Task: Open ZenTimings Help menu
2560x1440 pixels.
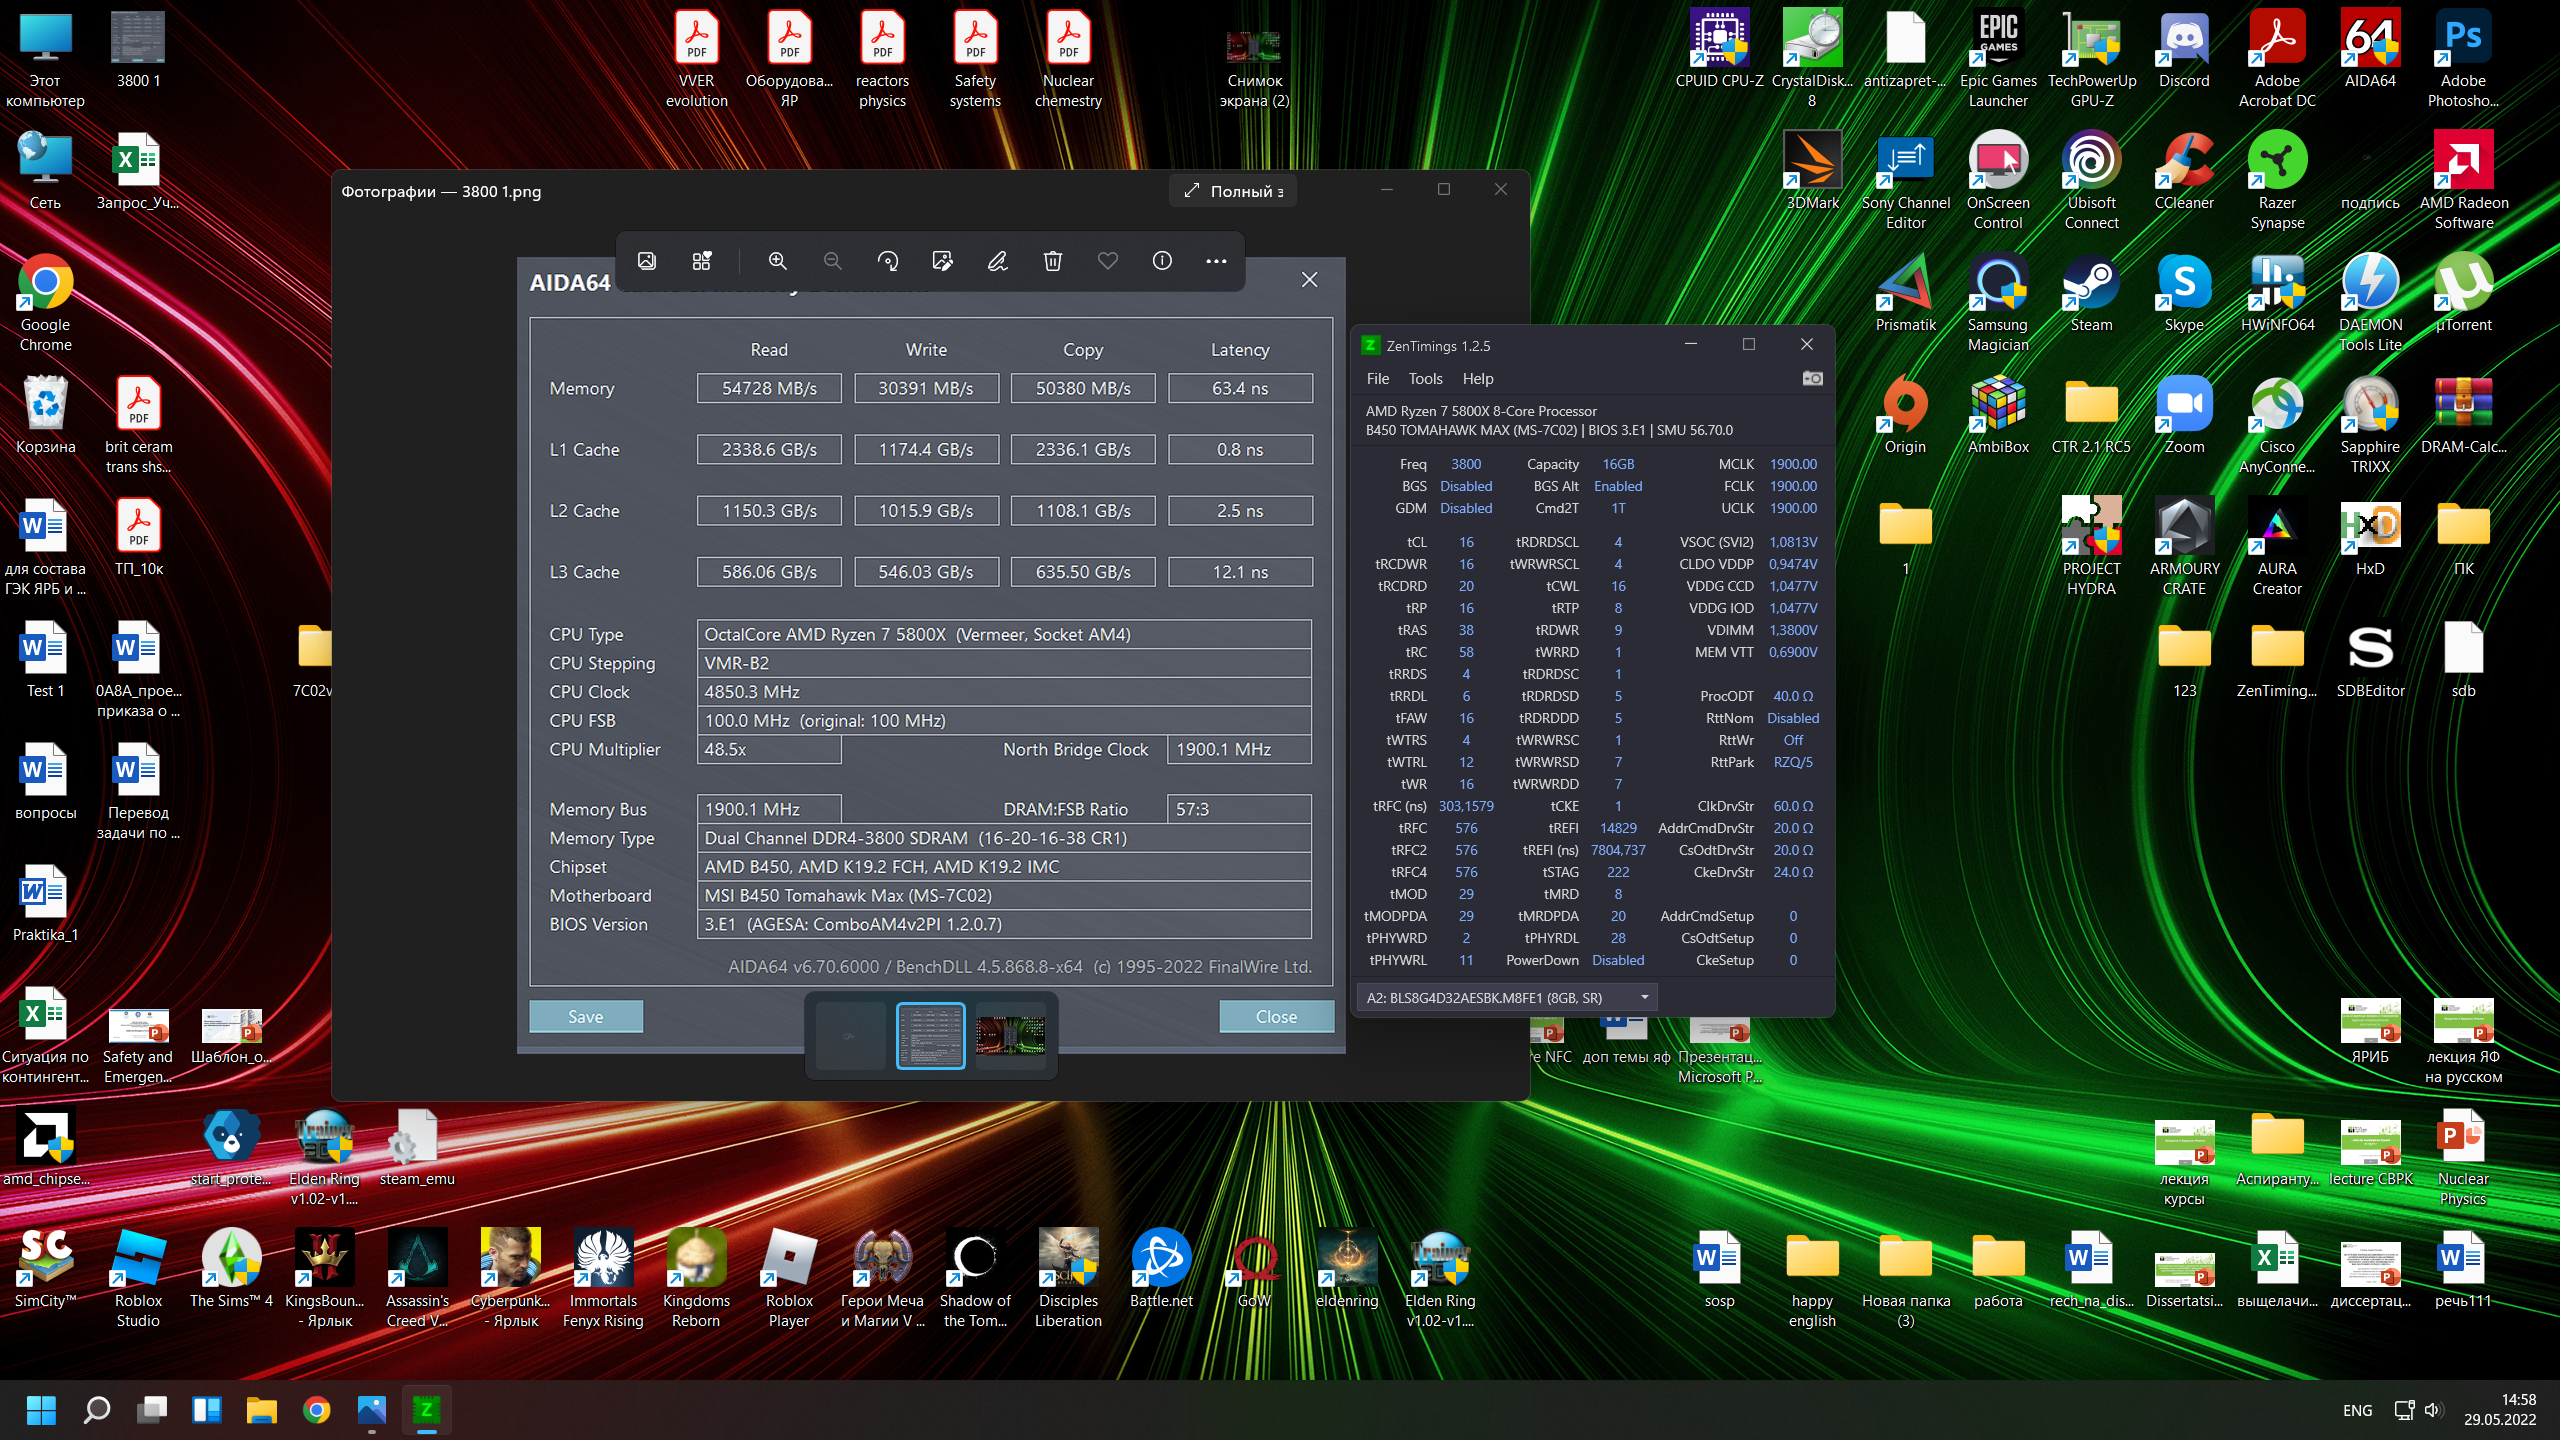Action: pos(1477,378)
